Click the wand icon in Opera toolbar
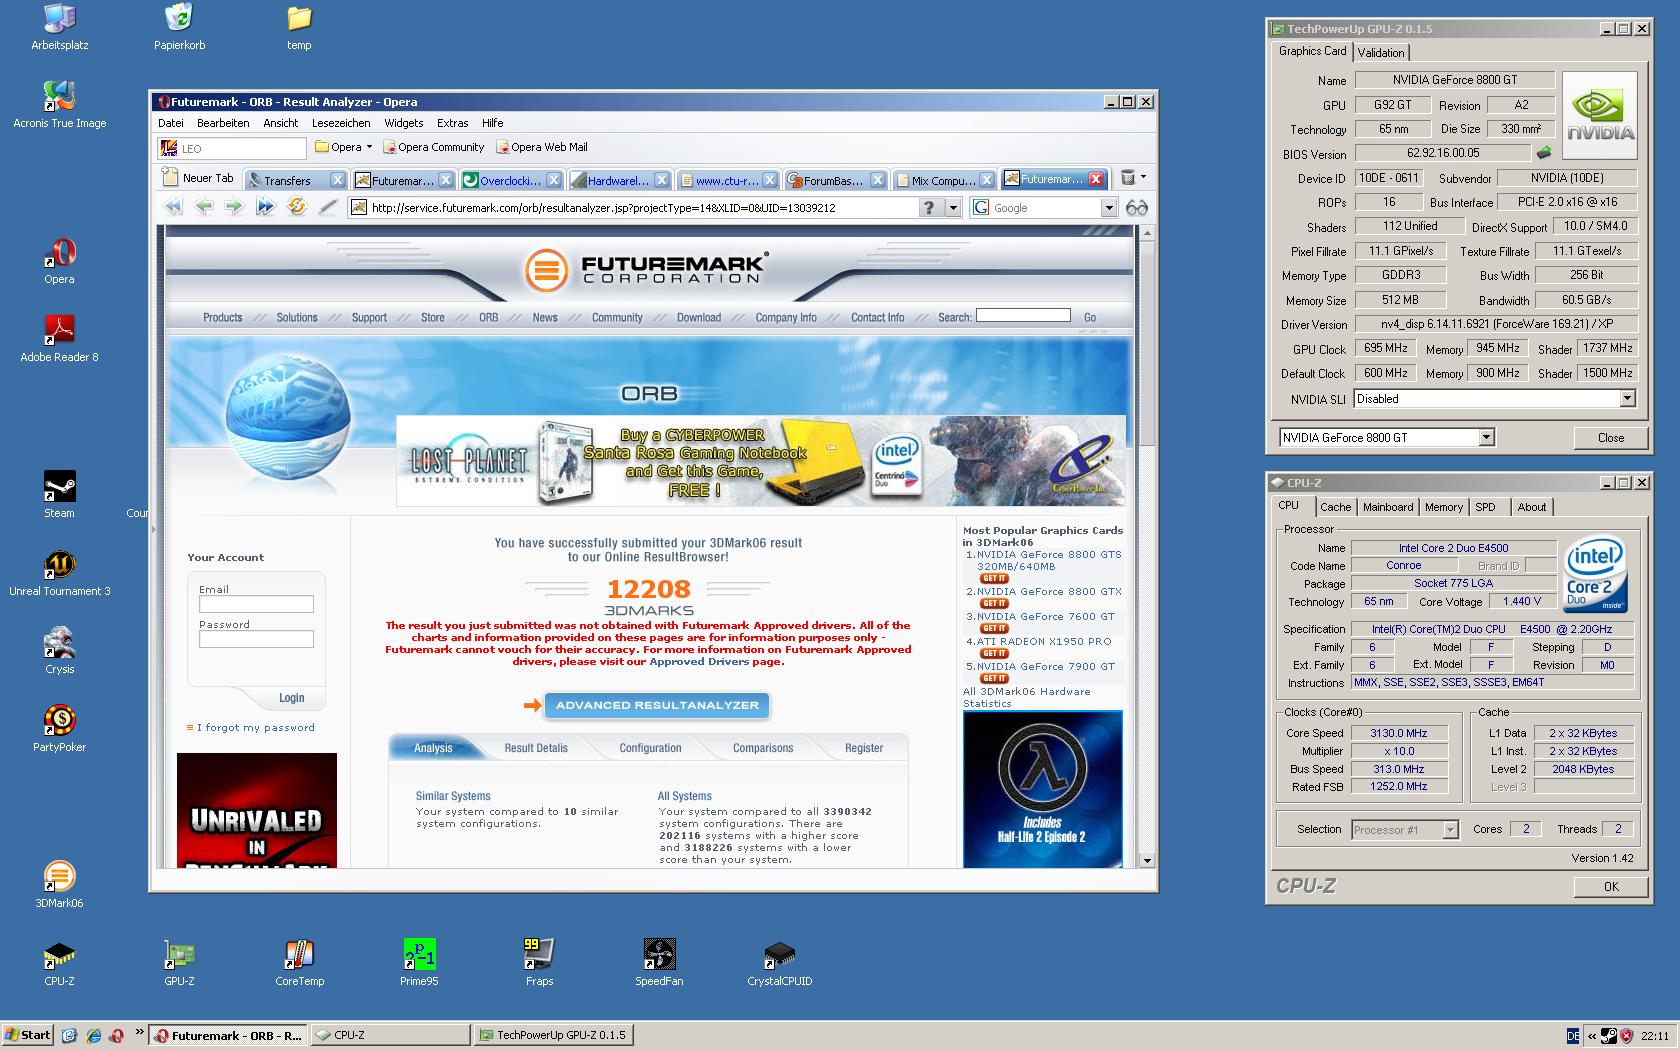This screenshot has width=1680, height=1050. [328, 207]
